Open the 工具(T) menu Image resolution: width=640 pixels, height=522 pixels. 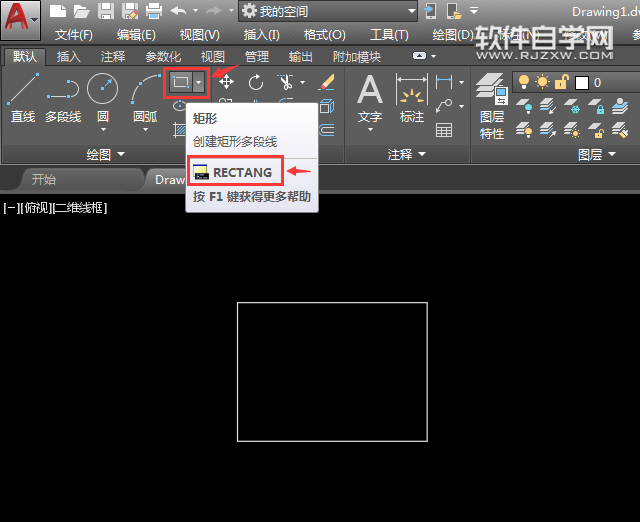[389, 35]
